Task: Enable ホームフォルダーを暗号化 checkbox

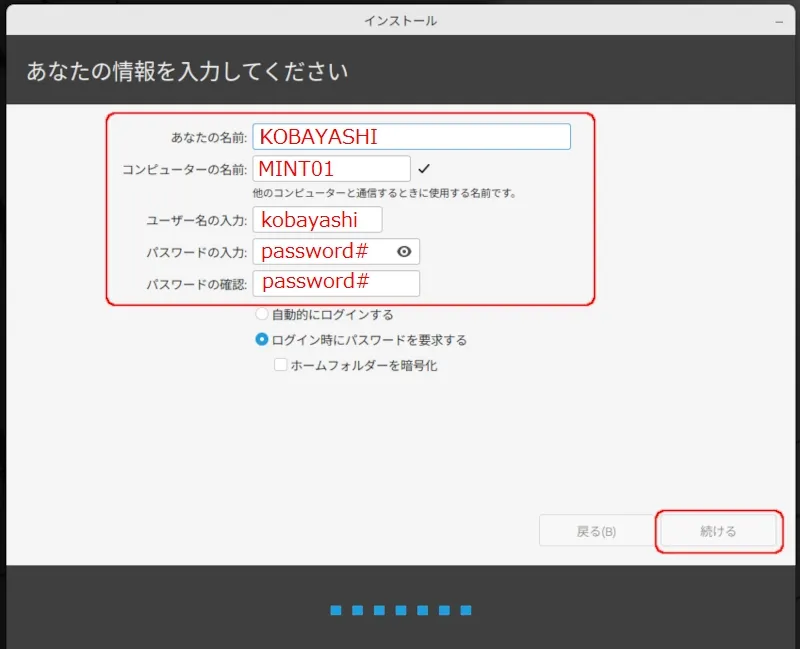Action: (281, 366)
